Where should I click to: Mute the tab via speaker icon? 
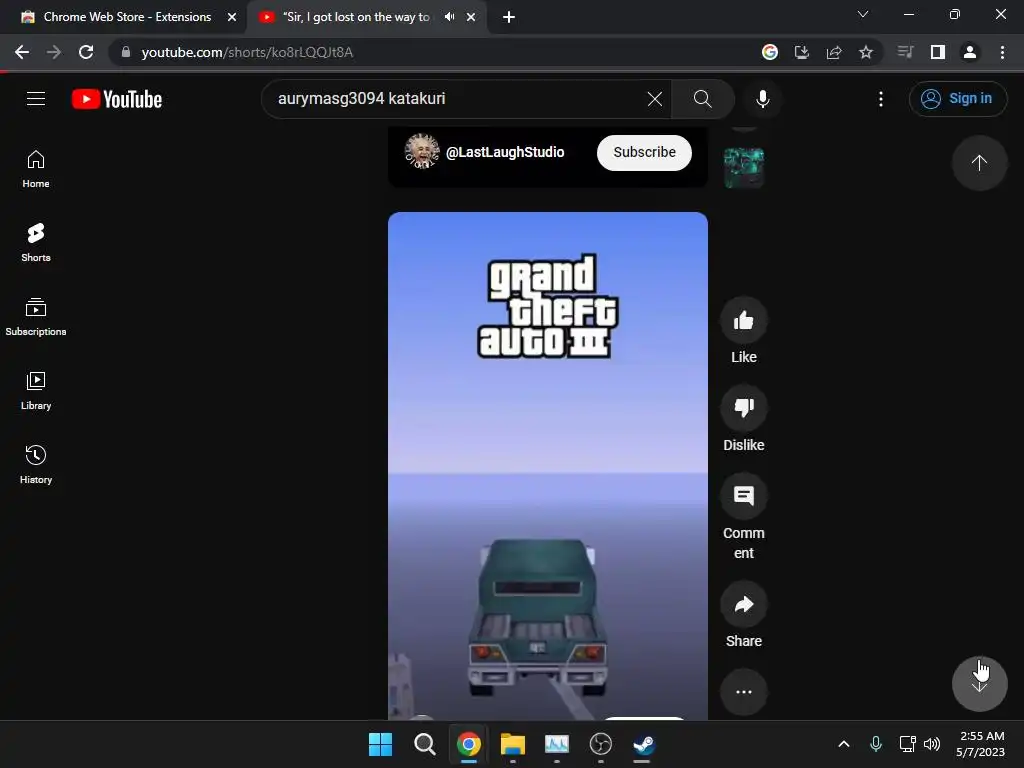[449, 17]
